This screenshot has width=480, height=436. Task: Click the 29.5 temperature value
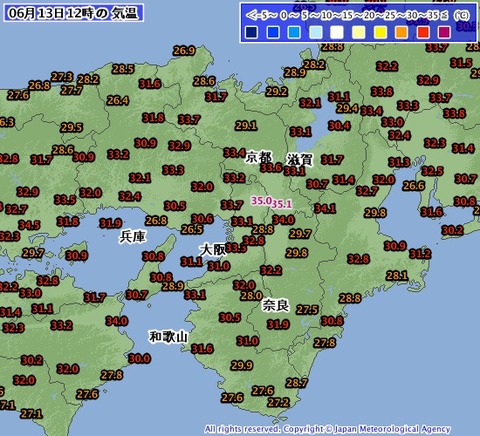pyautogui.click(x=71, y=127)
